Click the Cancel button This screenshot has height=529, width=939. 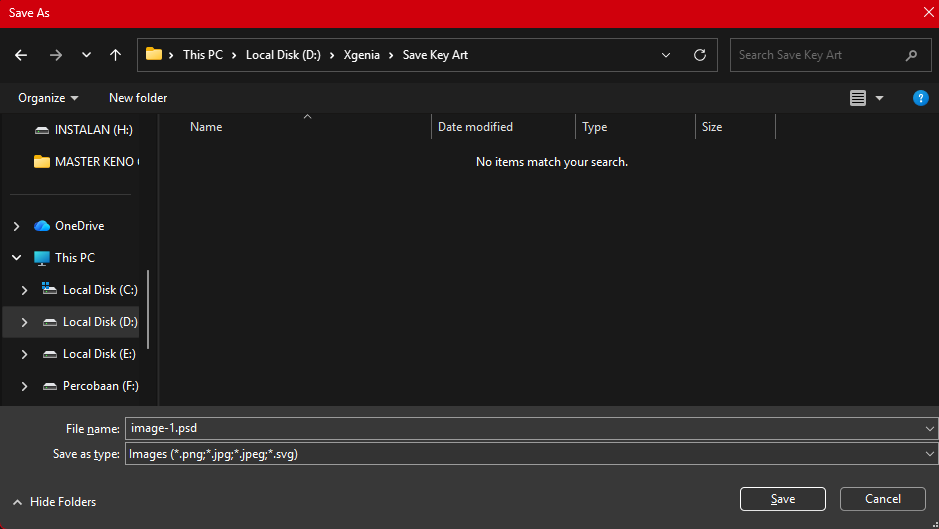883,499
